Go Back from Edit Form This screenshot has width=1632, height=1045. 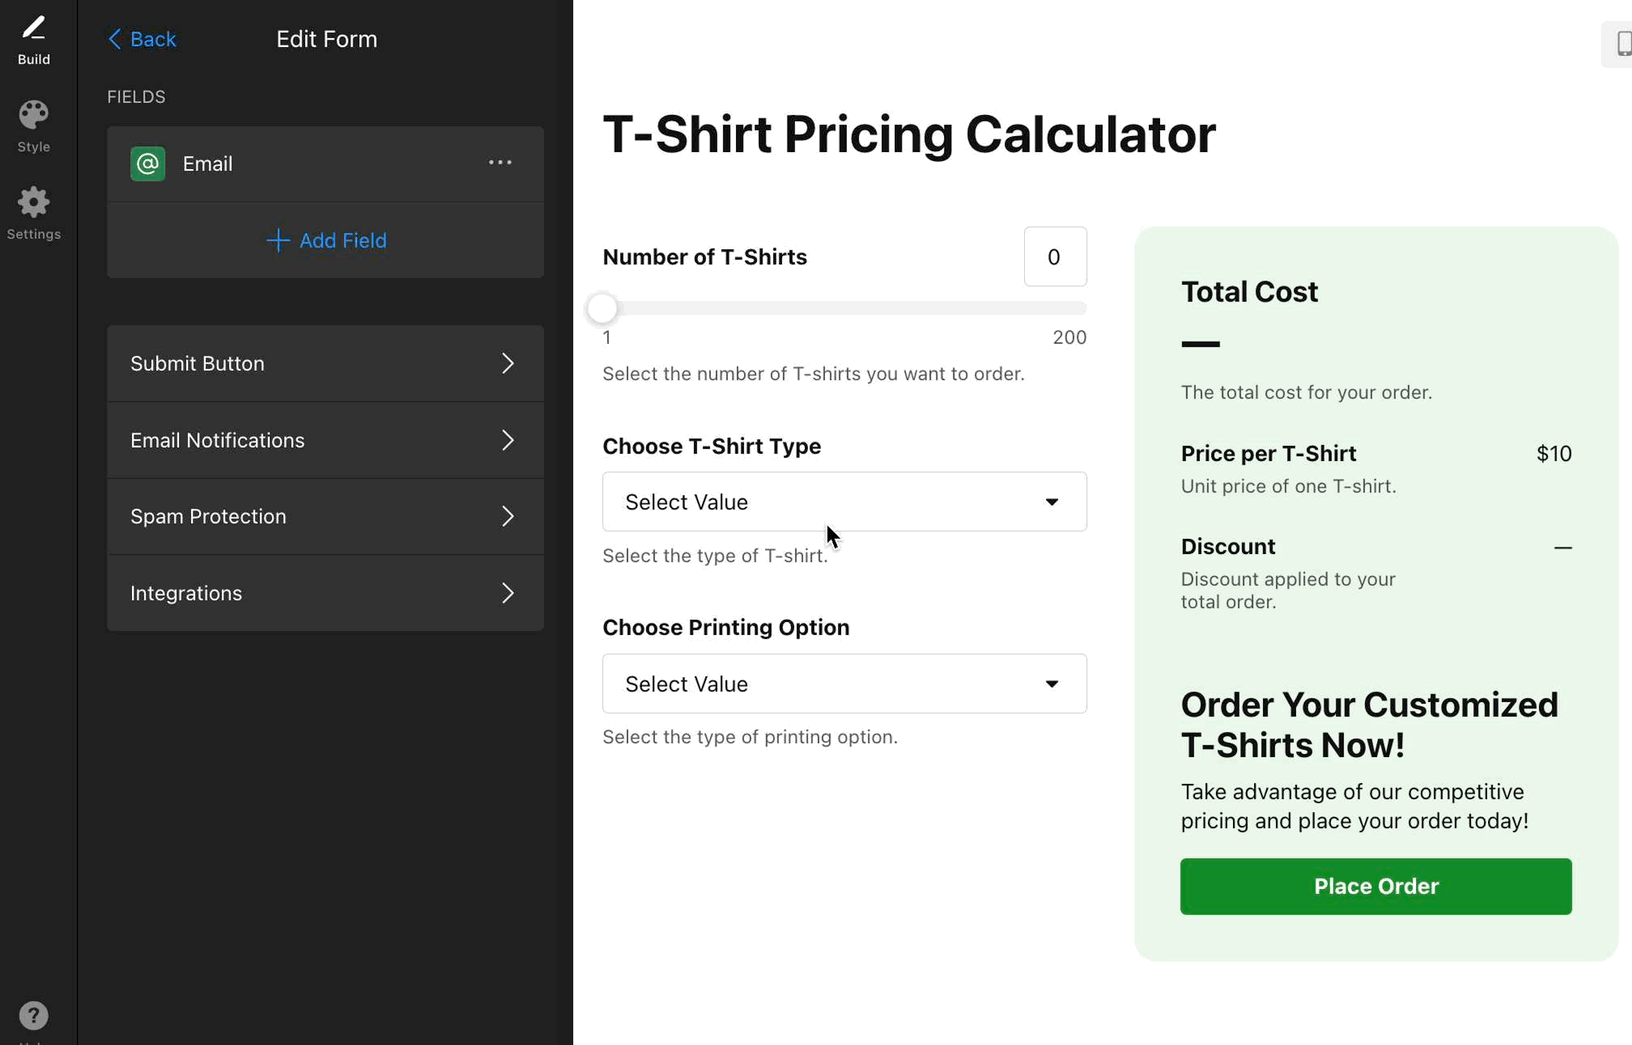[x=142, y=39]
